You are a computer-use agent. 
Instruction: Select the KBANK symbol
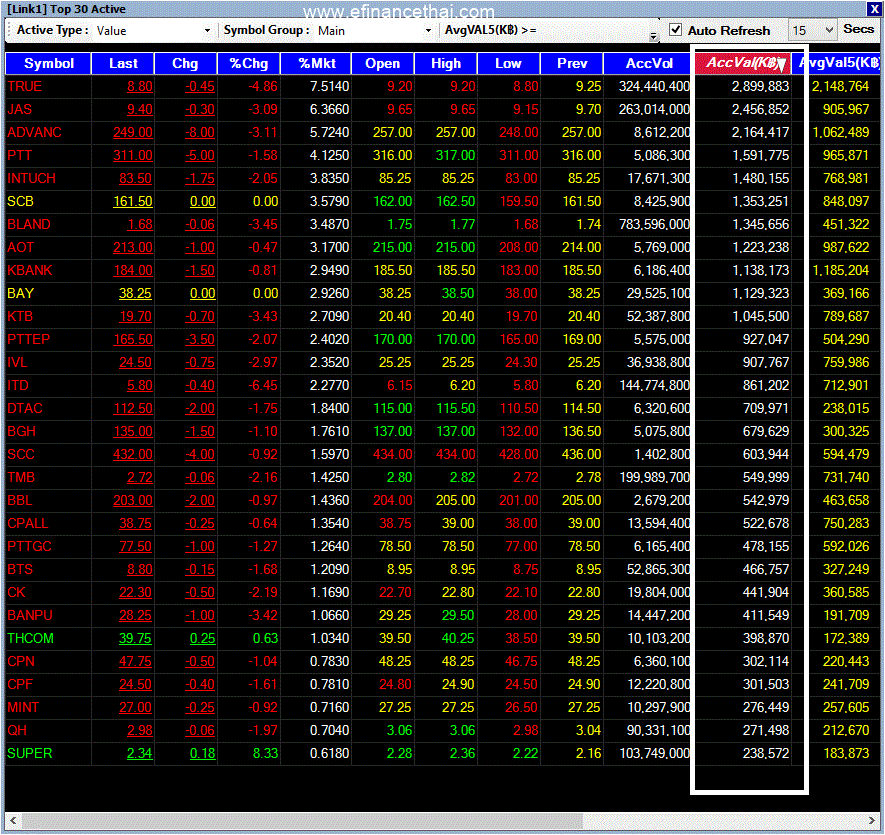coord(30,270)
